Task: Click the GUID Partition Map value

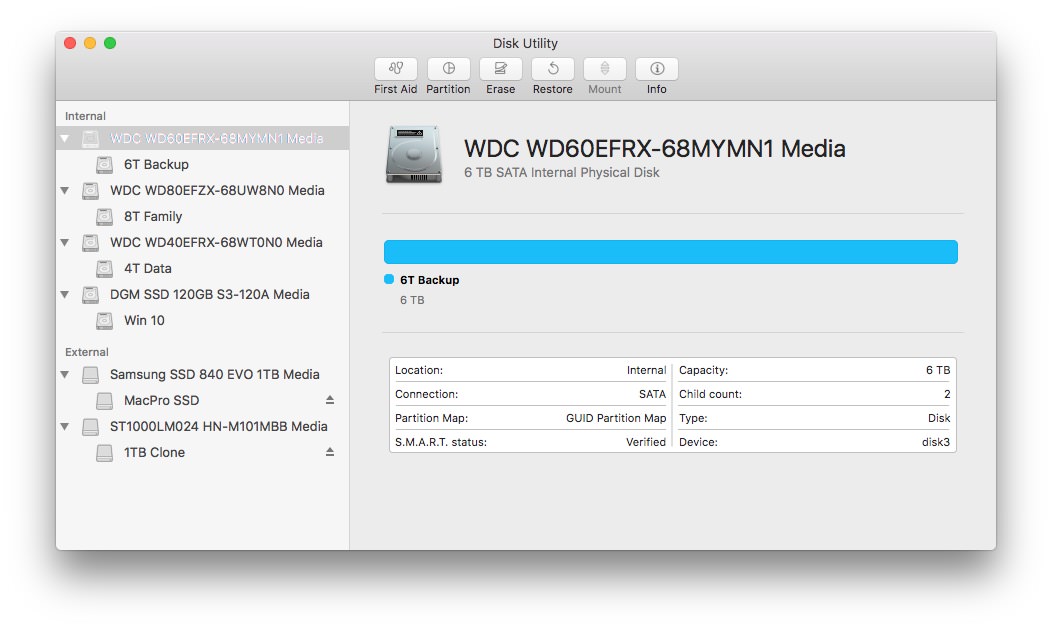Action: pos(616,418)
